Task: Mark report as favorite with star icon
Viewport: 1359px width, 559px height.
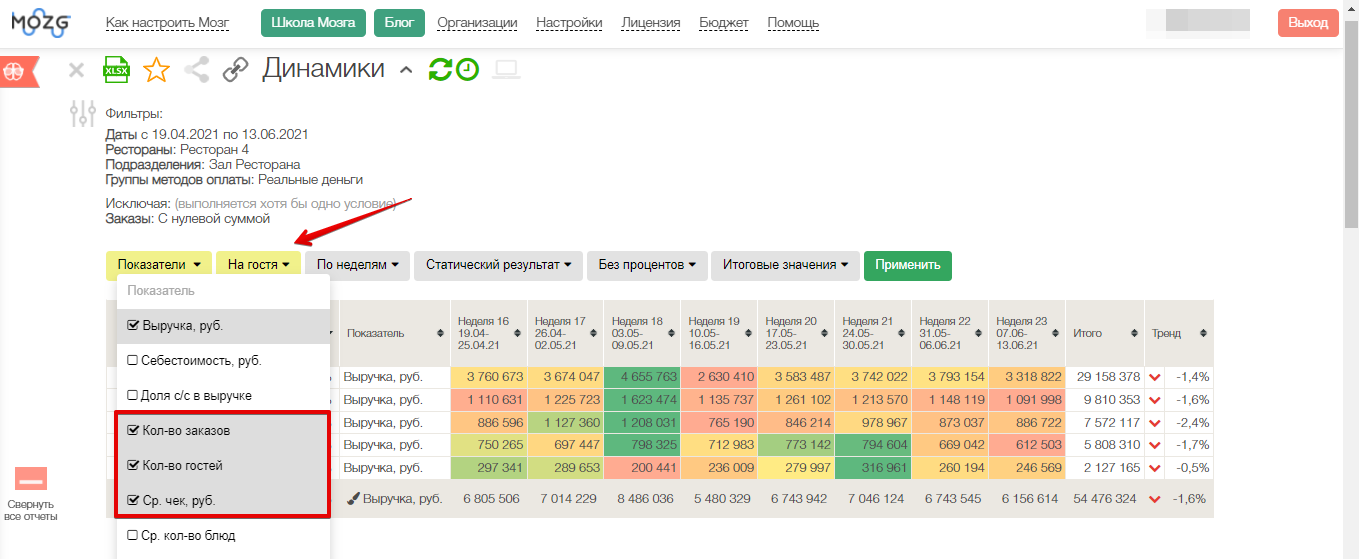Action: click(x=156, y=70)
